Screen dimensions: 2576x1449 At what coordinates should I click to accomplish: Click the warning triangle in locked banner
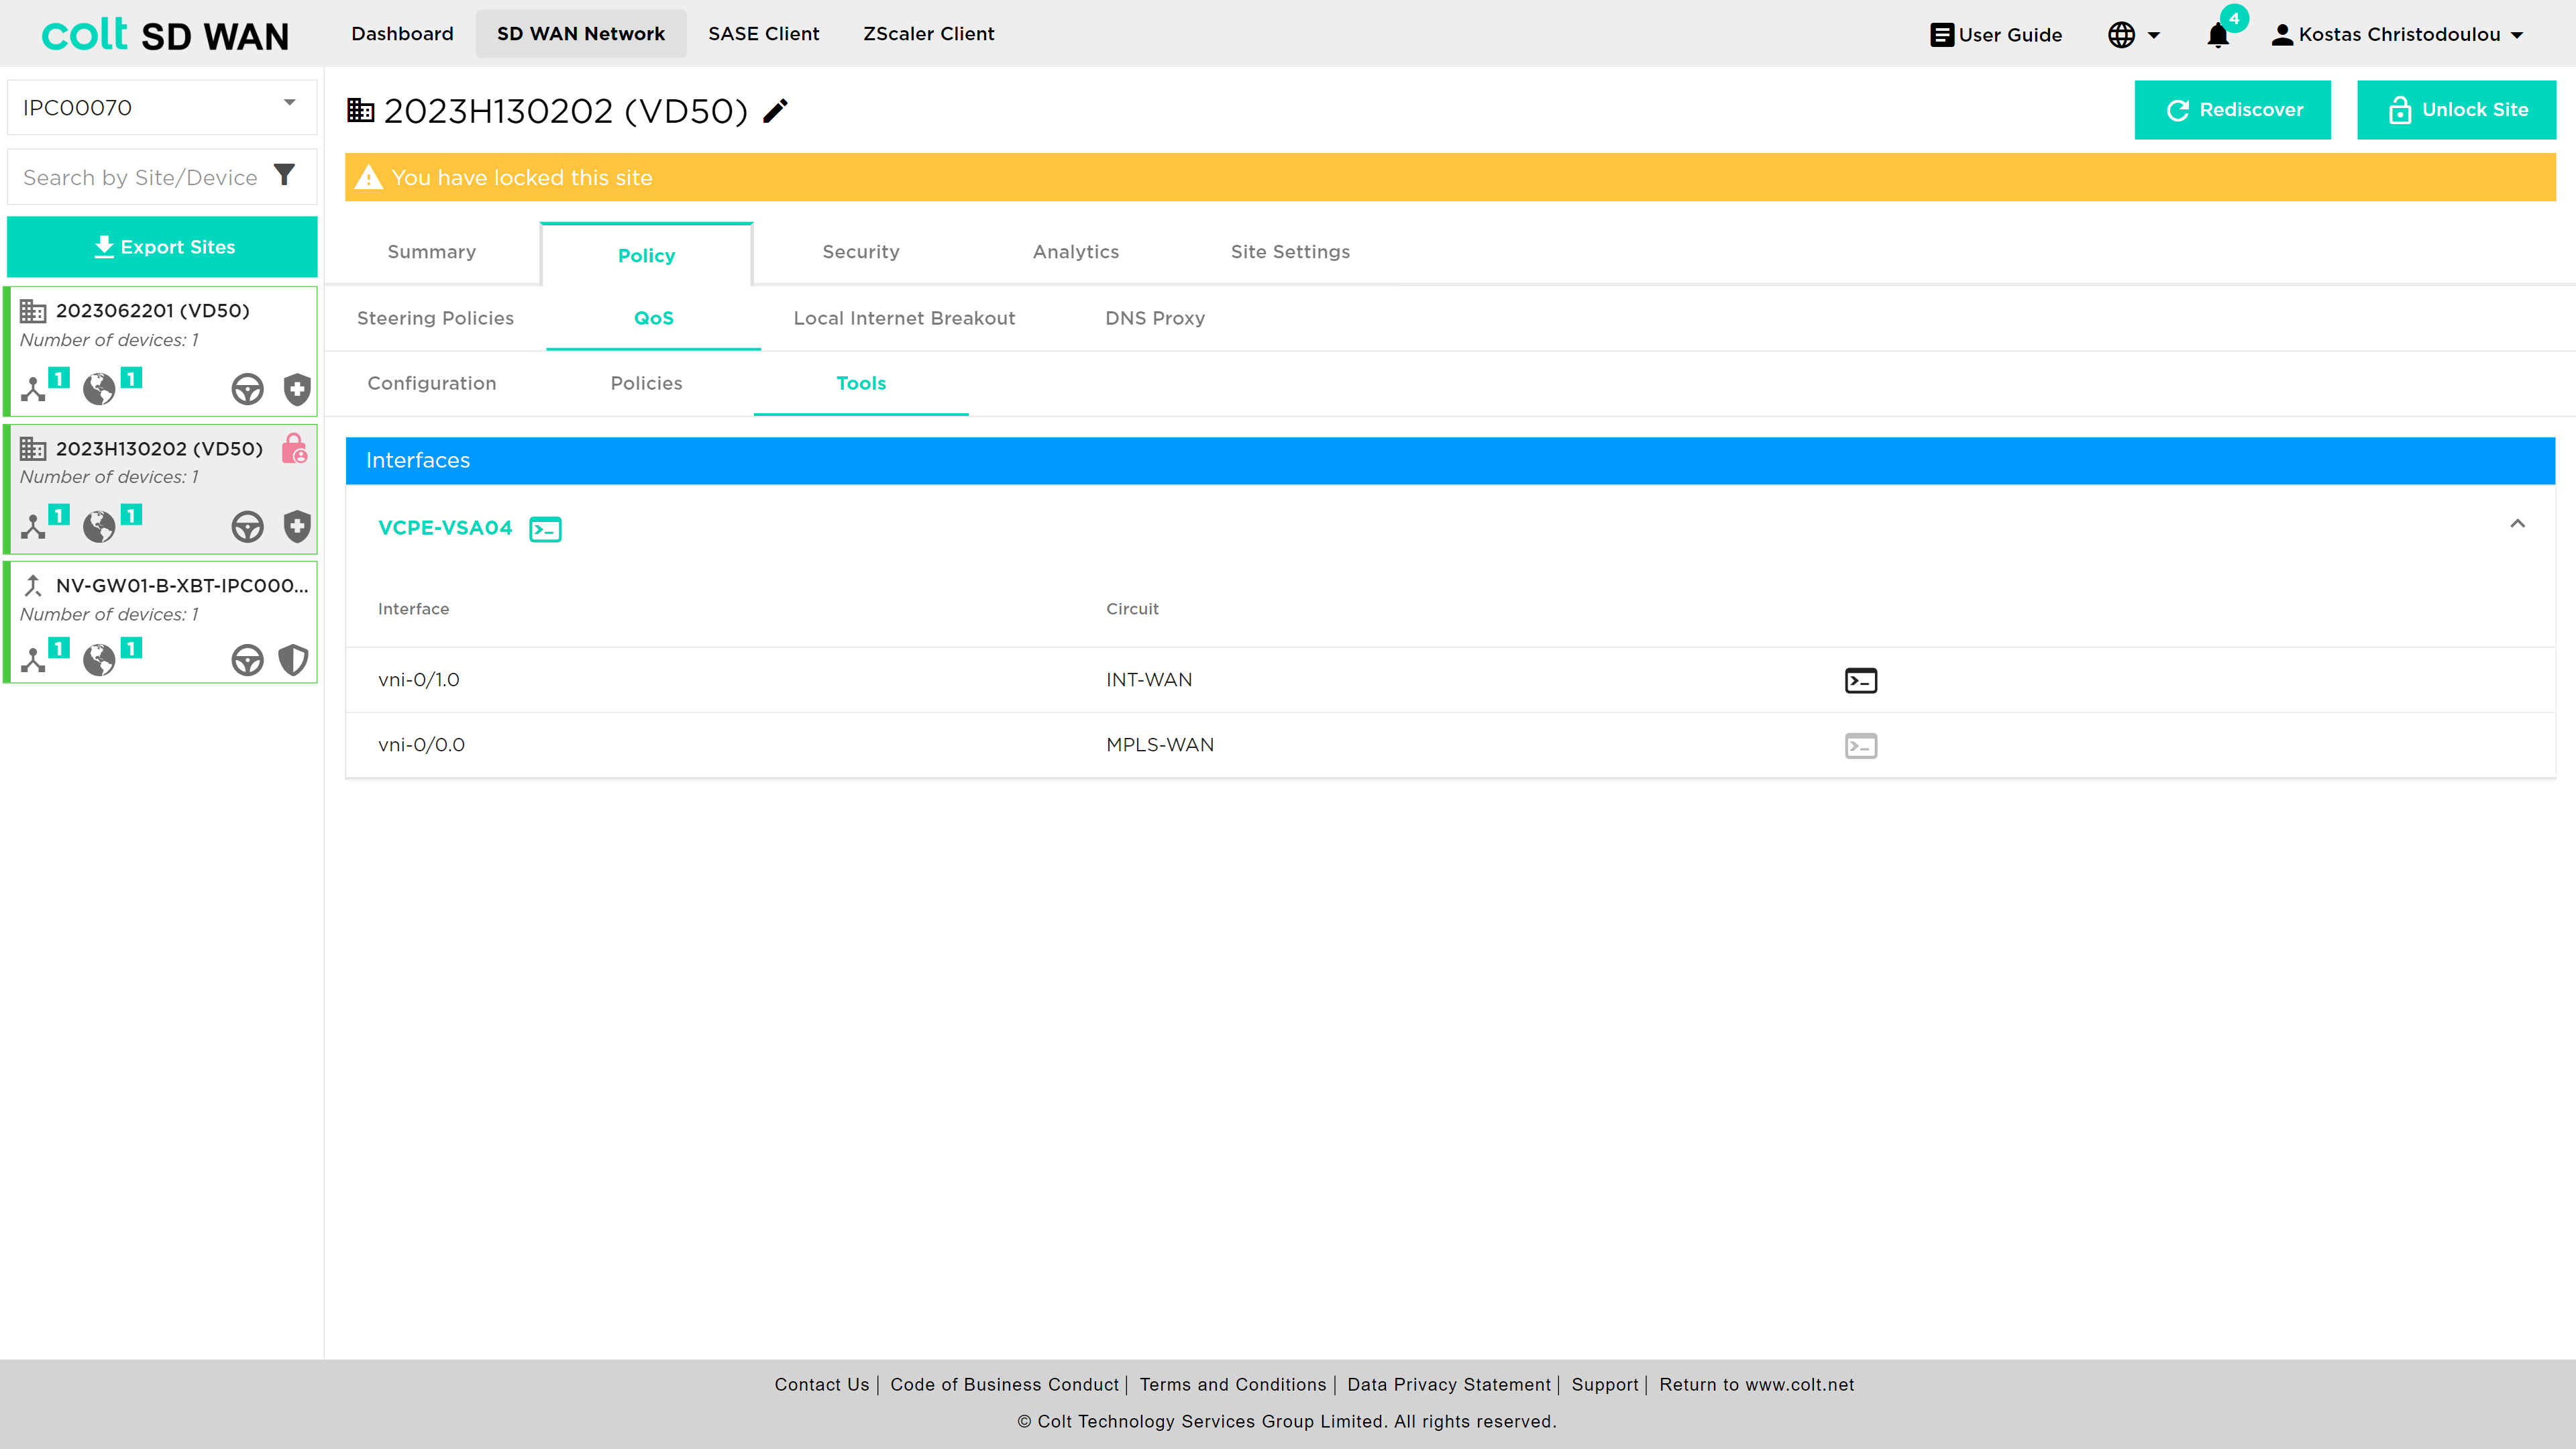(369, 177)
